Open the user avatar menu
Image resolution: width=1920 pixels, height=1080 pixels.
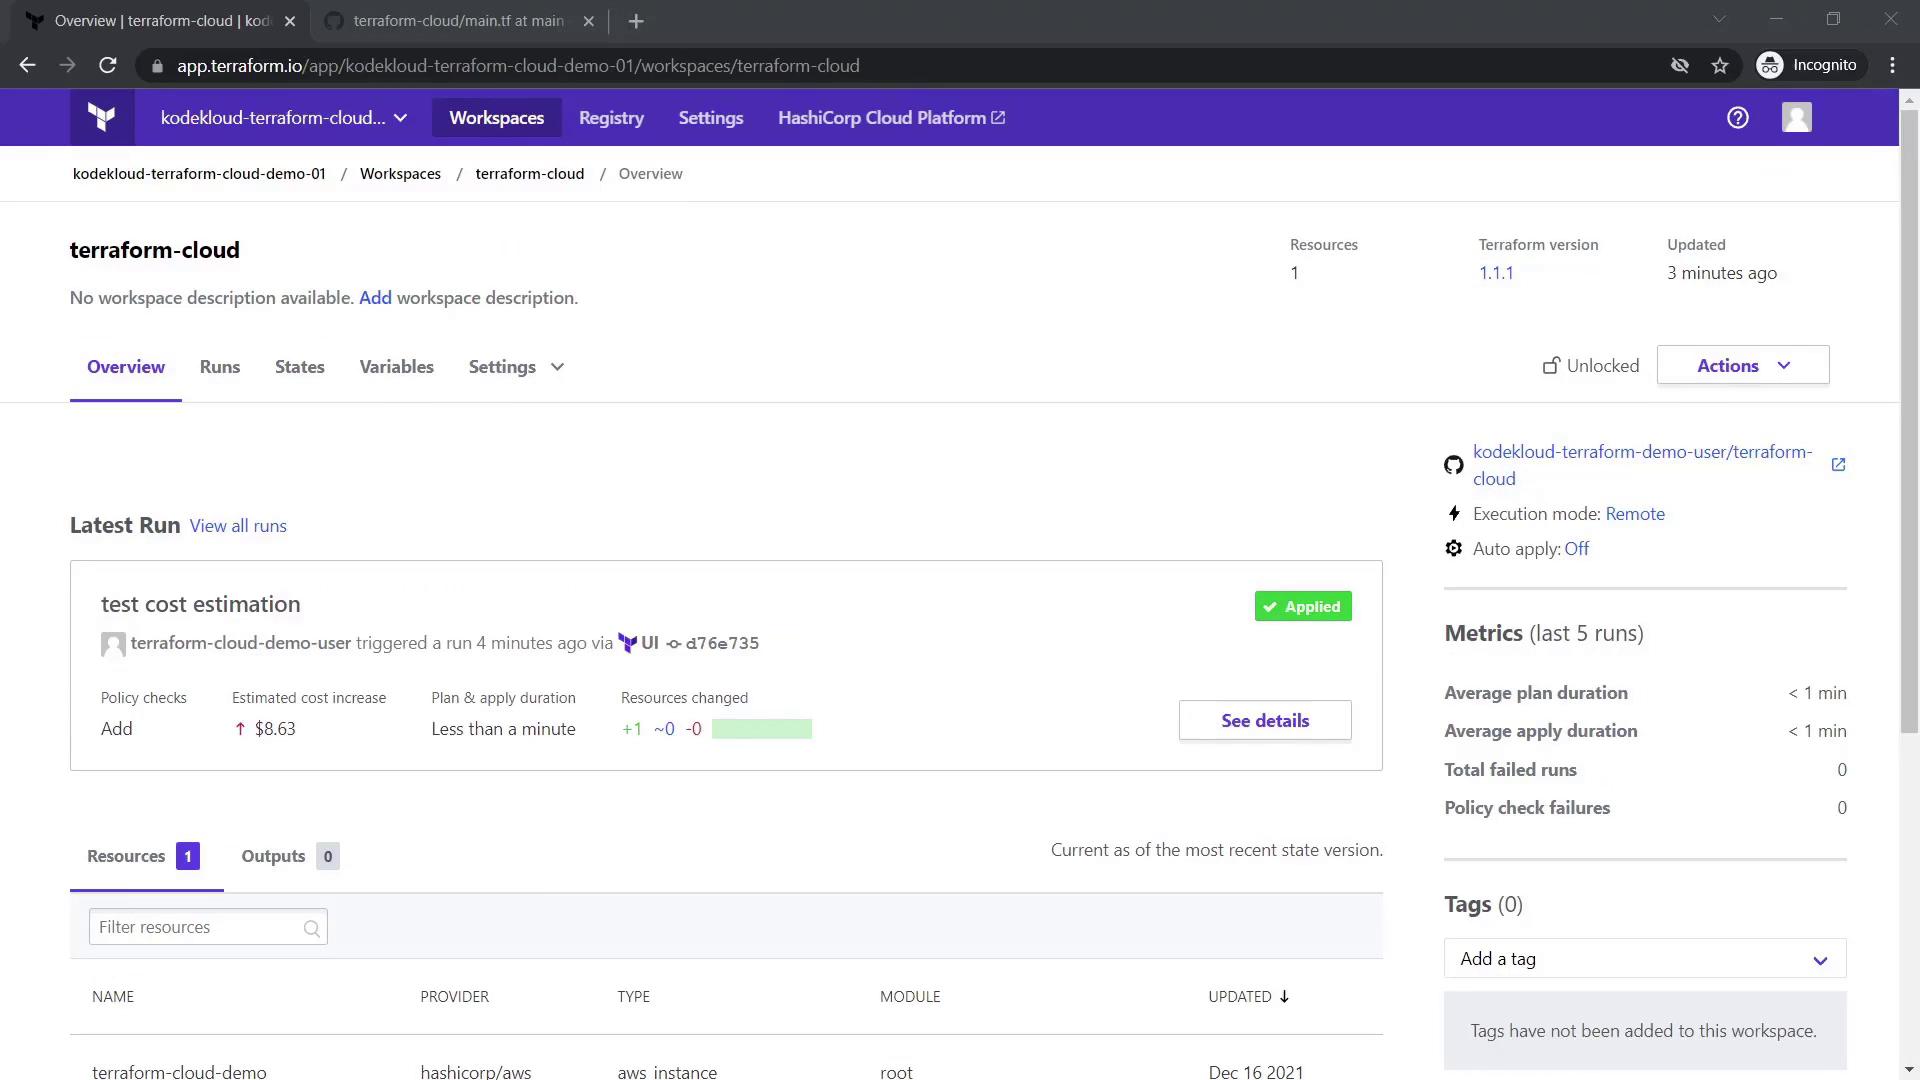[x=1796, y=118]
